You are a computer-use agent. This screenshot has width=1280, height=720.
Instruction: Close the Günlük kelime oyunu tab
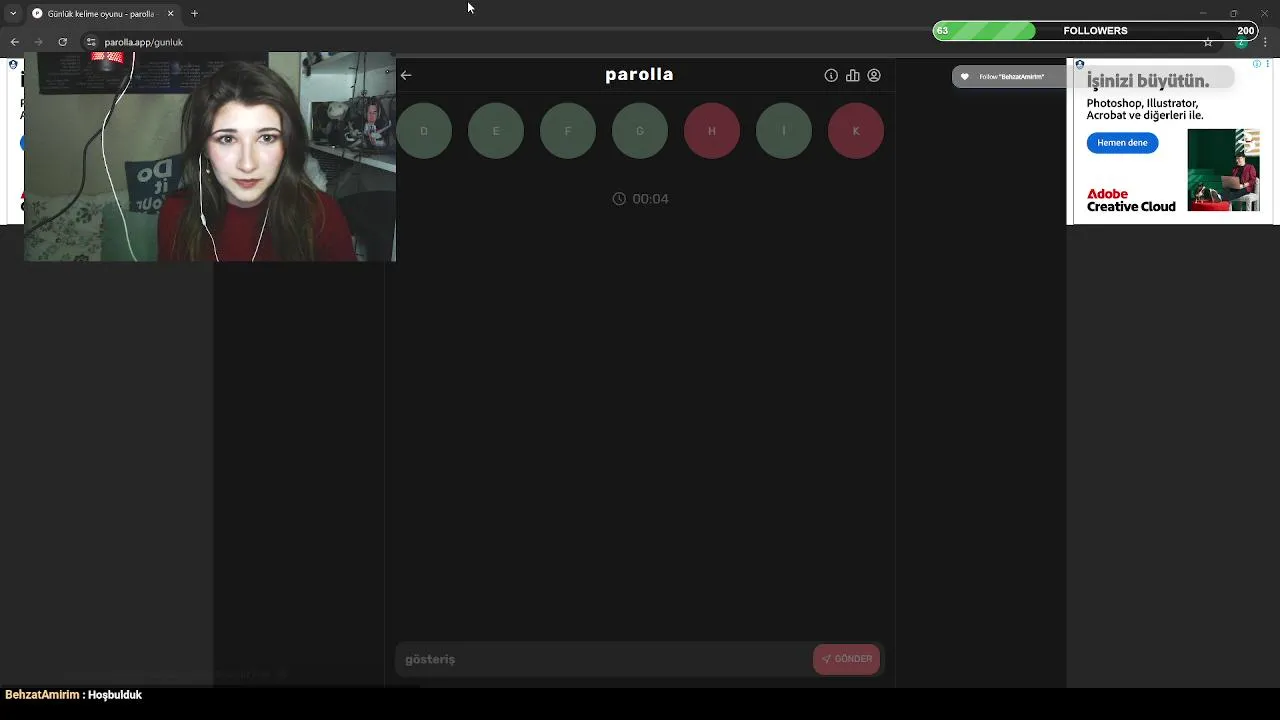point(170,14)
